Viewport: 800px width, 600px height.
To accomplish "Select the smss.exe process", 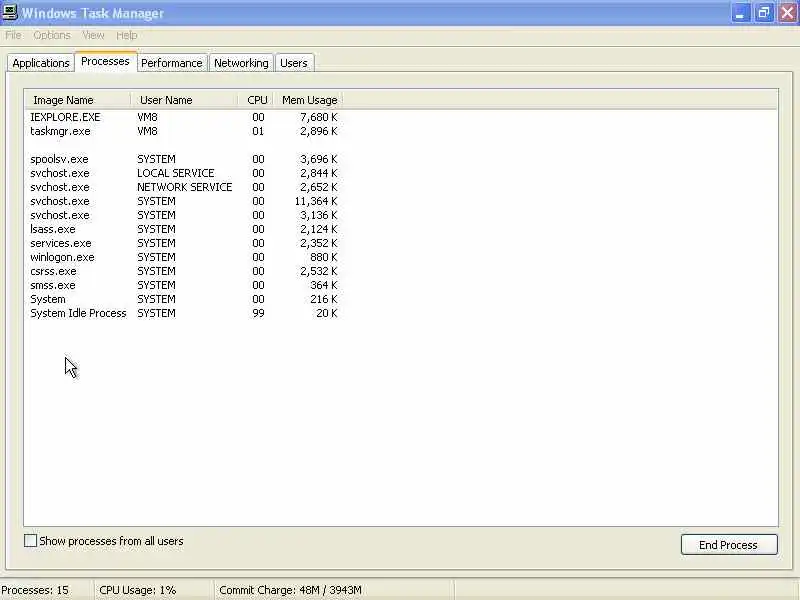I will point(184,285).
